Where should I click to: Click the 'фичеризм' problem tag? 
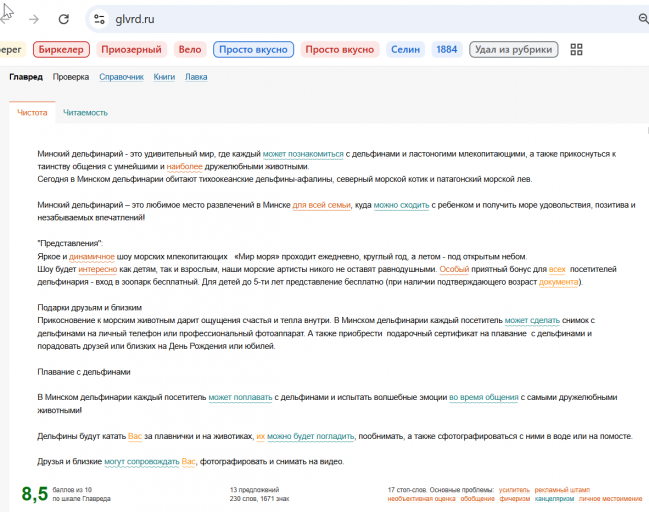click(x=514, y=499)
